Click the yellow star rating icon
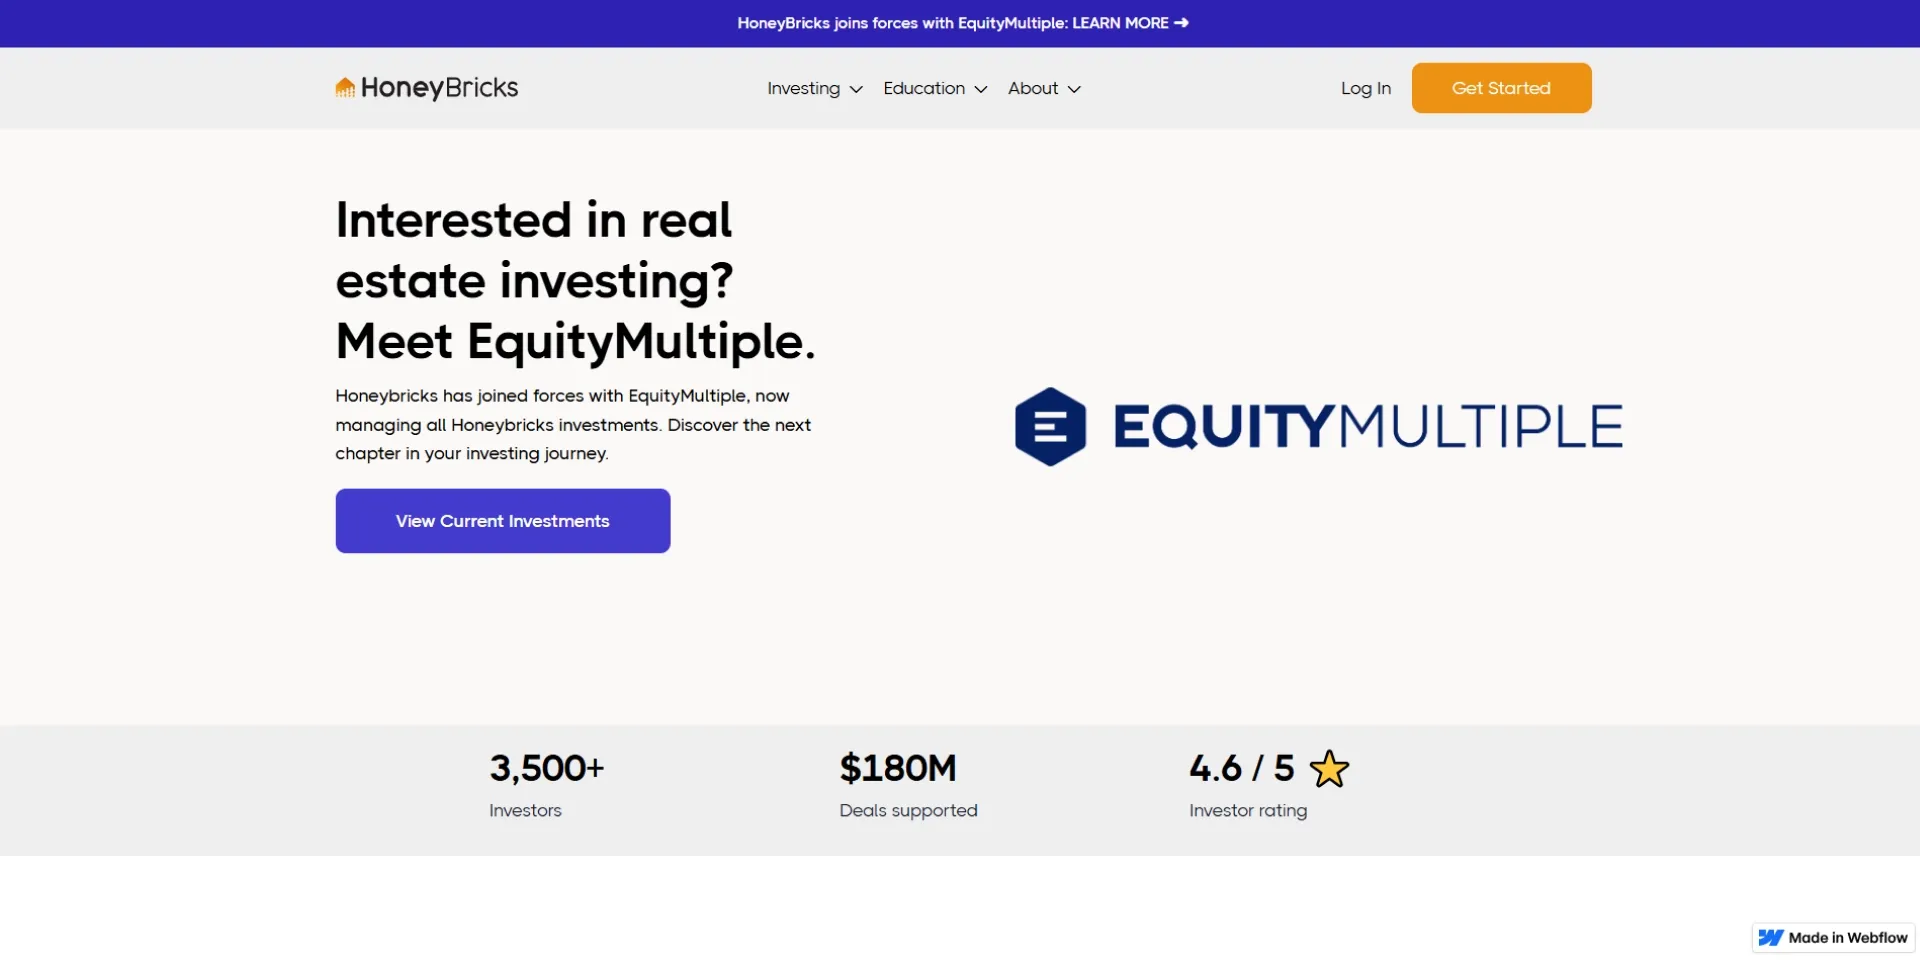This screenshot has width=1920, height=960. 1329,769
